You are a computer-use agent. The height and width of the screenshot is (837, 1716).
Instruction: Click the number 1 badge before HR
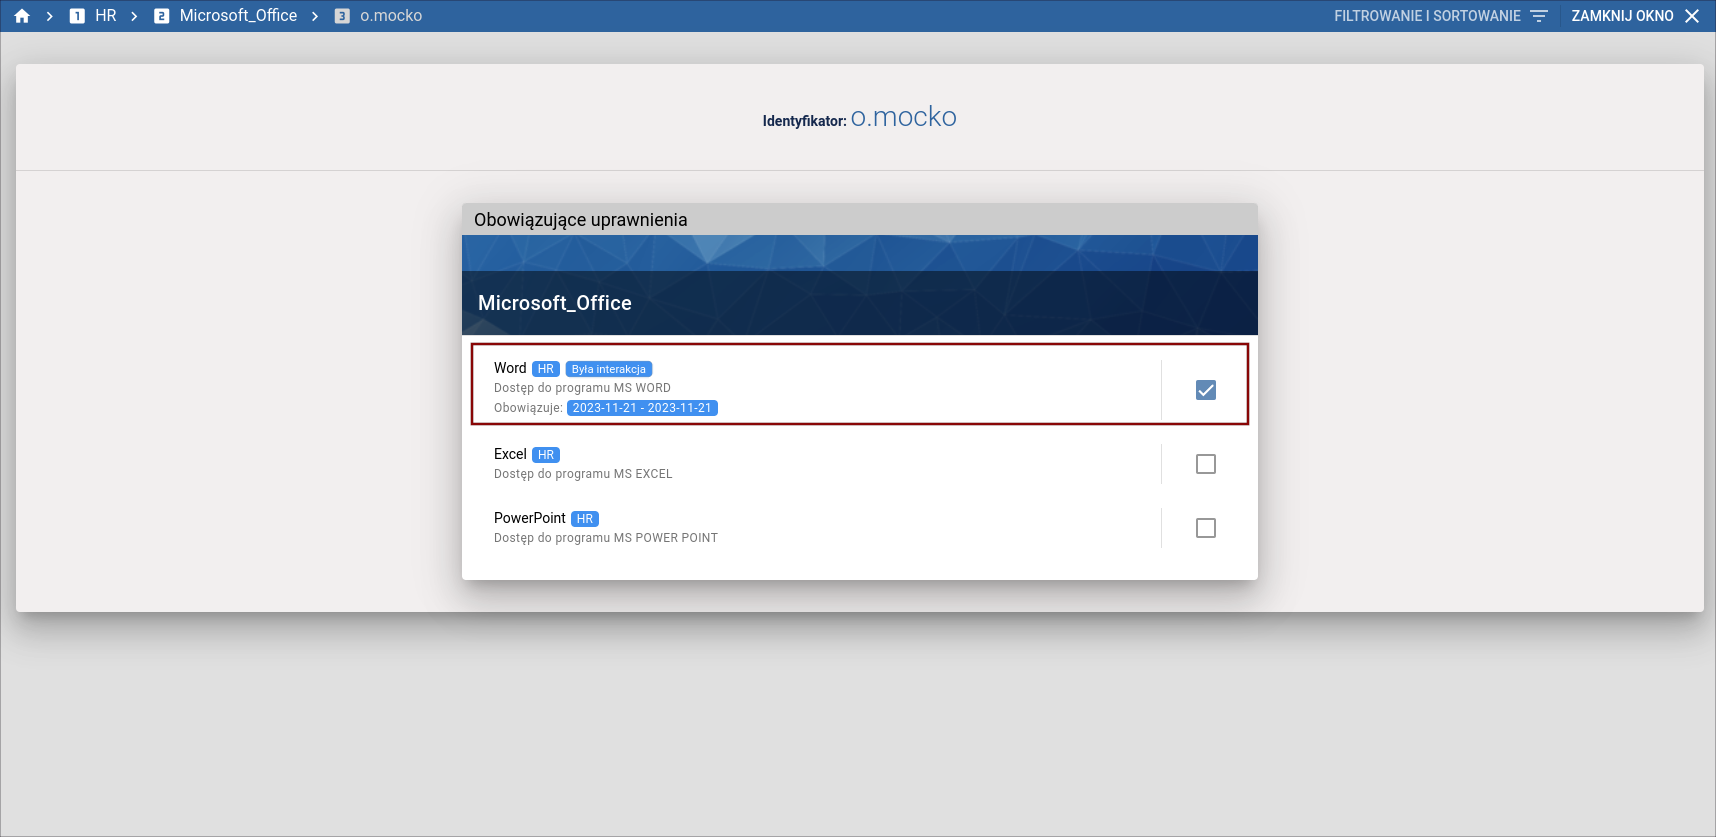tap(77, 16)
